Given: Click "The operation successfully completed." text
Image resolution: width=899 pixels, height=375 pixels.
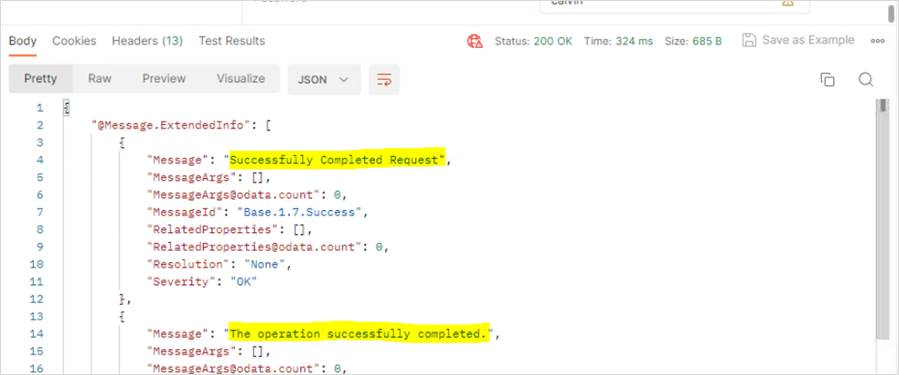Looking at the screenshot, I should point(359,334).
